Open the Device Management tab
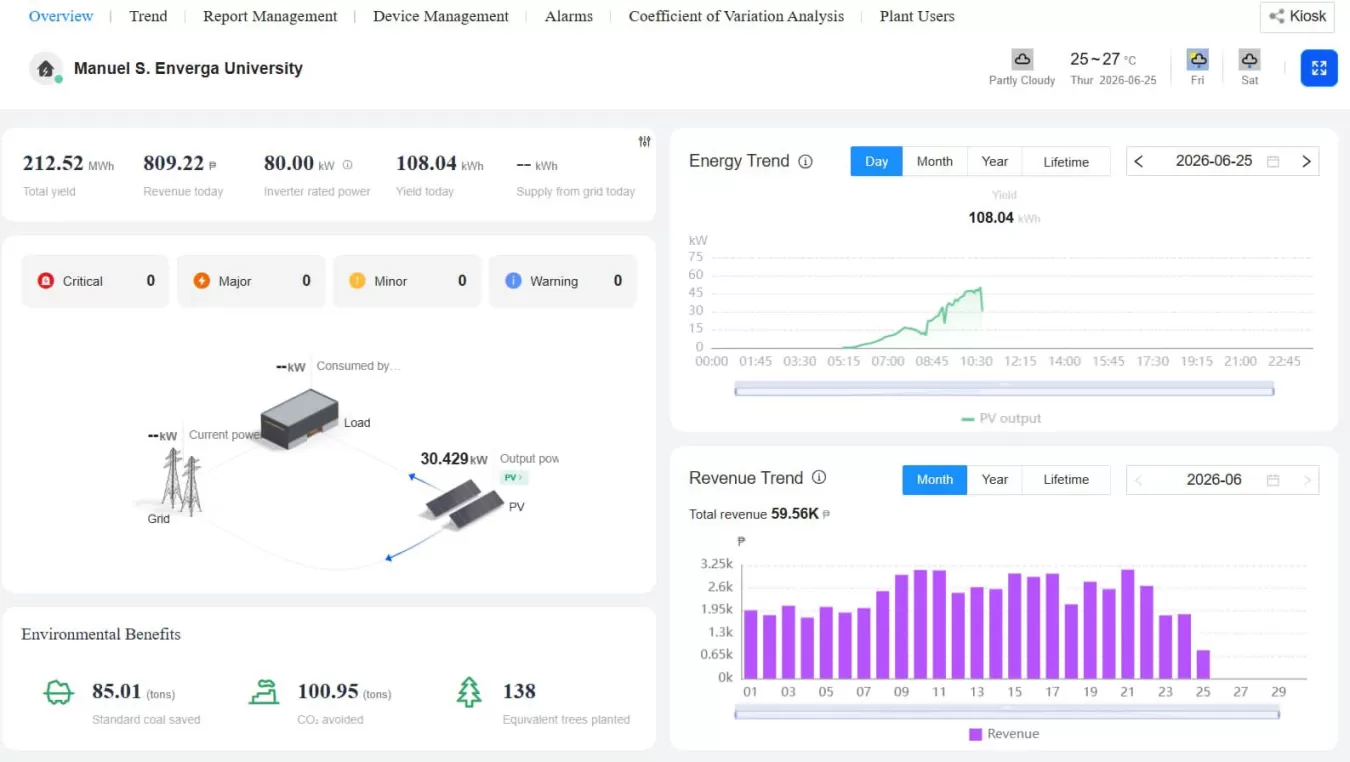1350x762 pixels. tap(441, 16)
